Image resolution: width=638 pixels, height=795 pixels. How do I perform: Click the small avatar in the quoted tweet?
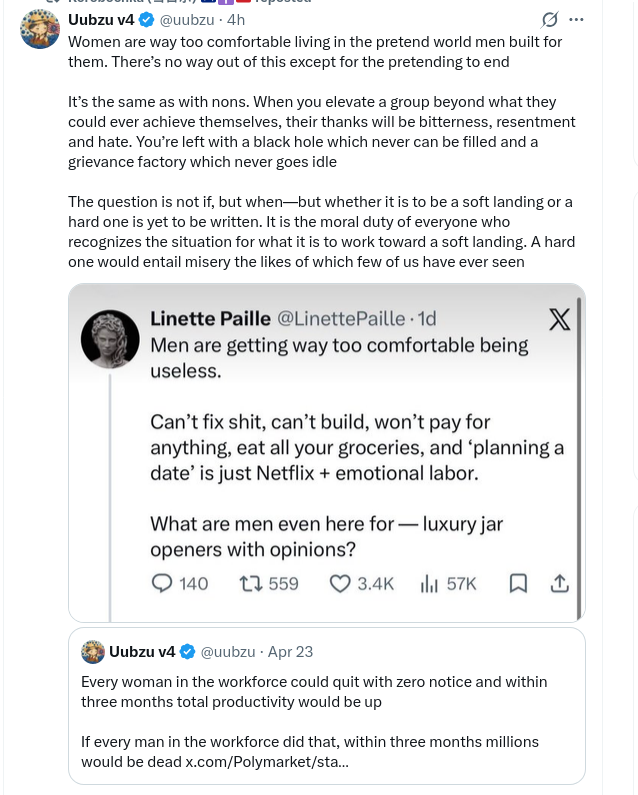coord(93,652)
